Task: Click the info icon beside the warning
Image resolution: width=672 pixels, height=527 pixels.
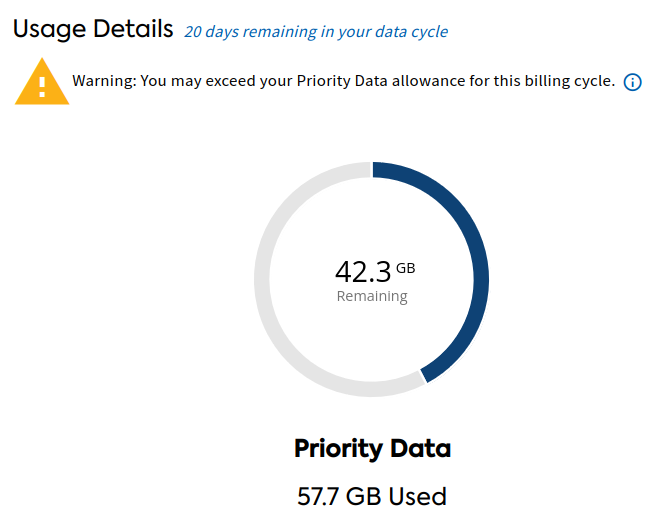Action: pyautogui.click(x=632, y=82)
